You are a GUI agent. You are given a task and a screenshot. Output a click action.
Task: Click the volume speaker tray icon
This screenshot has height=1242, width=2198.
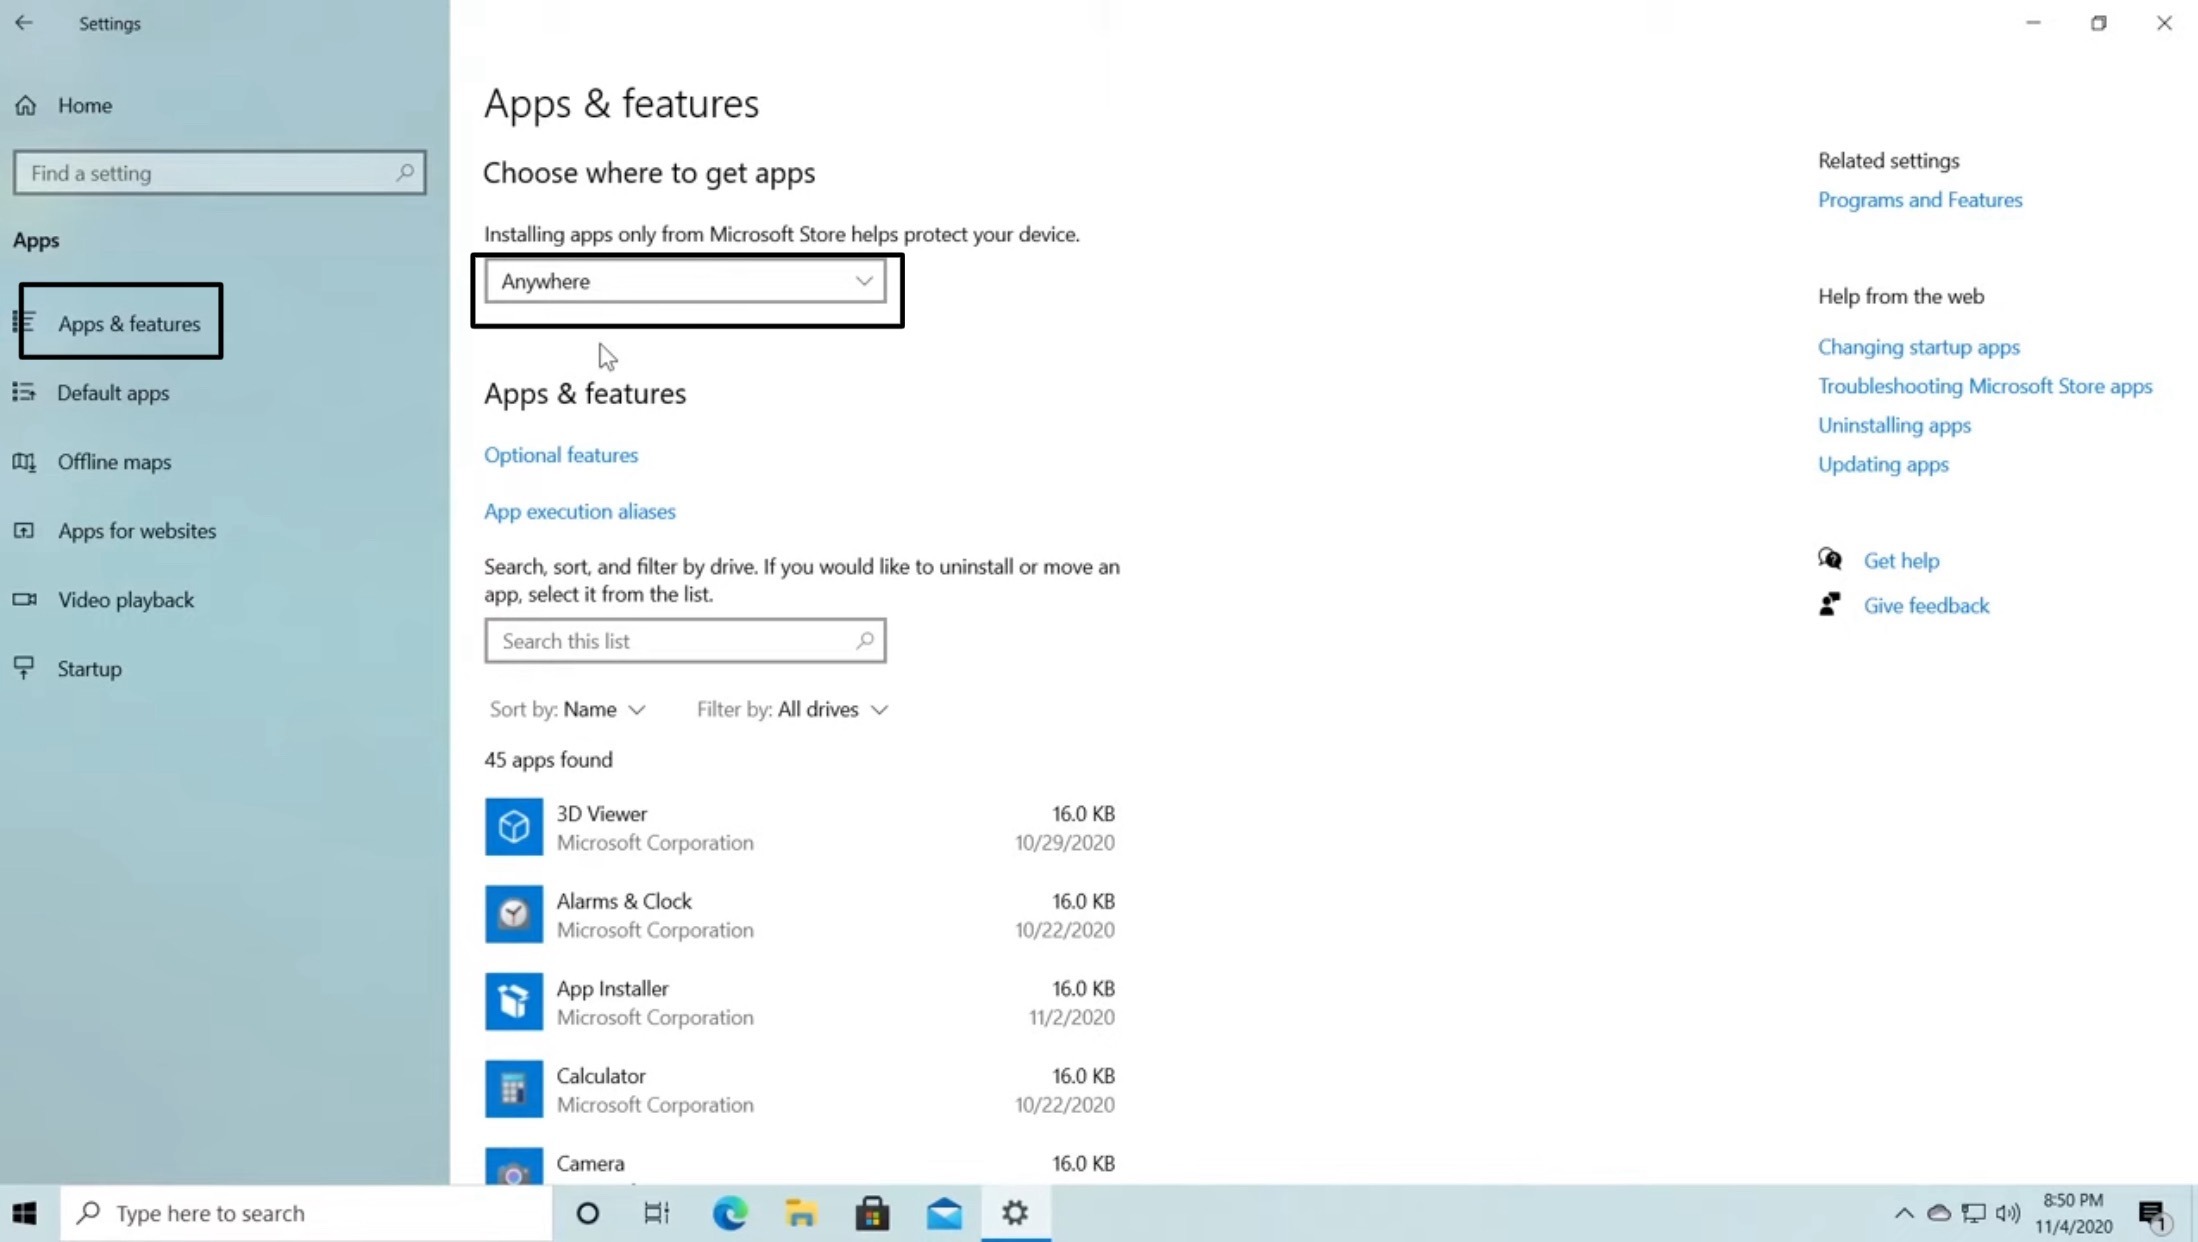coord(2007,1213)
